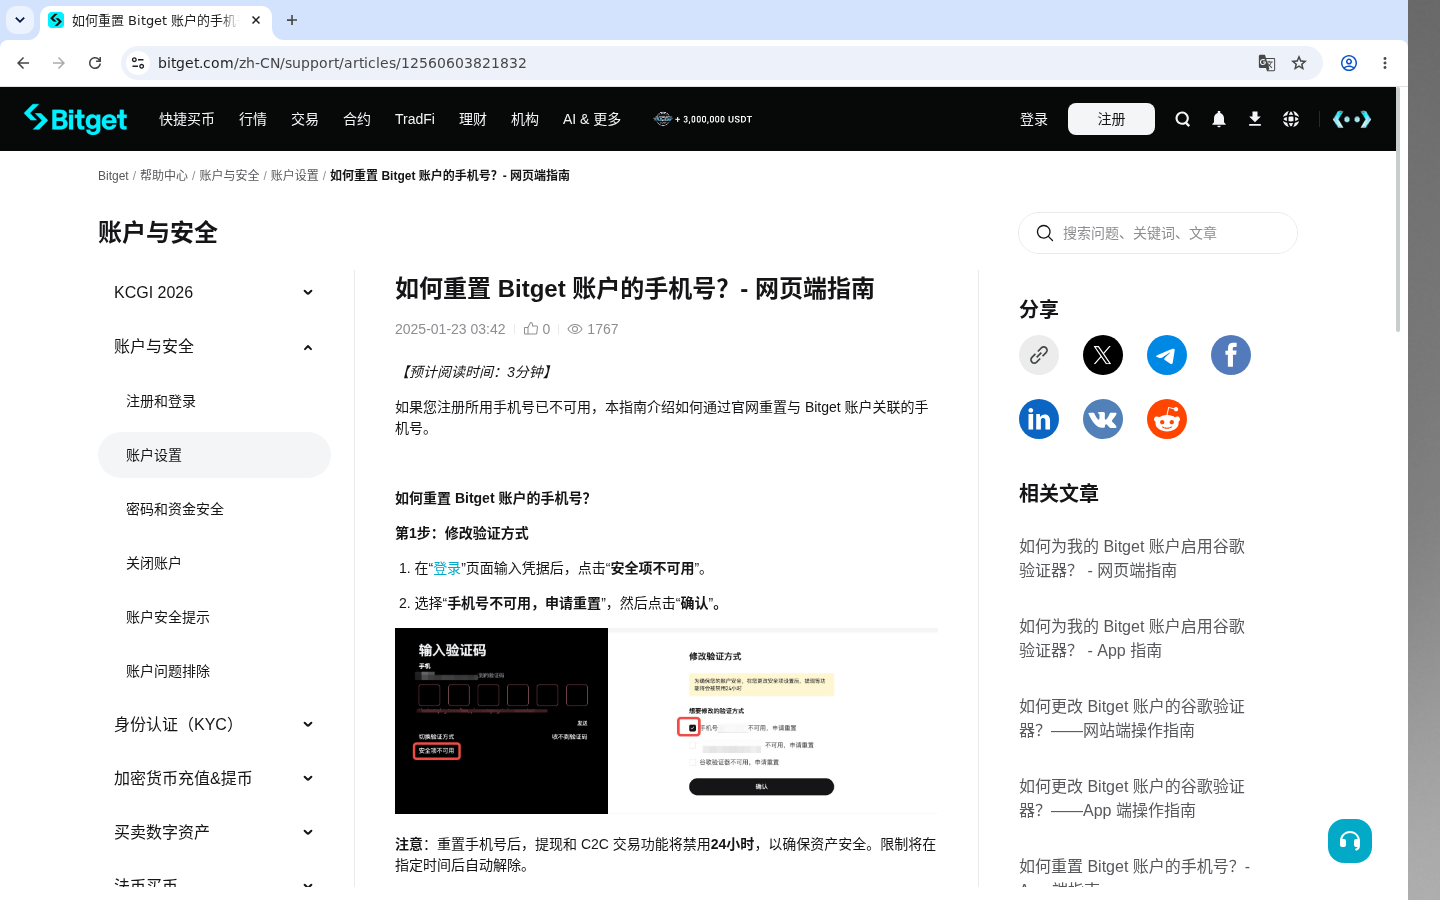1440x900 pixels.
Task: Open 账户与安全 breadcrumb link
Action: pyautogui.click(x=229, y=175)
